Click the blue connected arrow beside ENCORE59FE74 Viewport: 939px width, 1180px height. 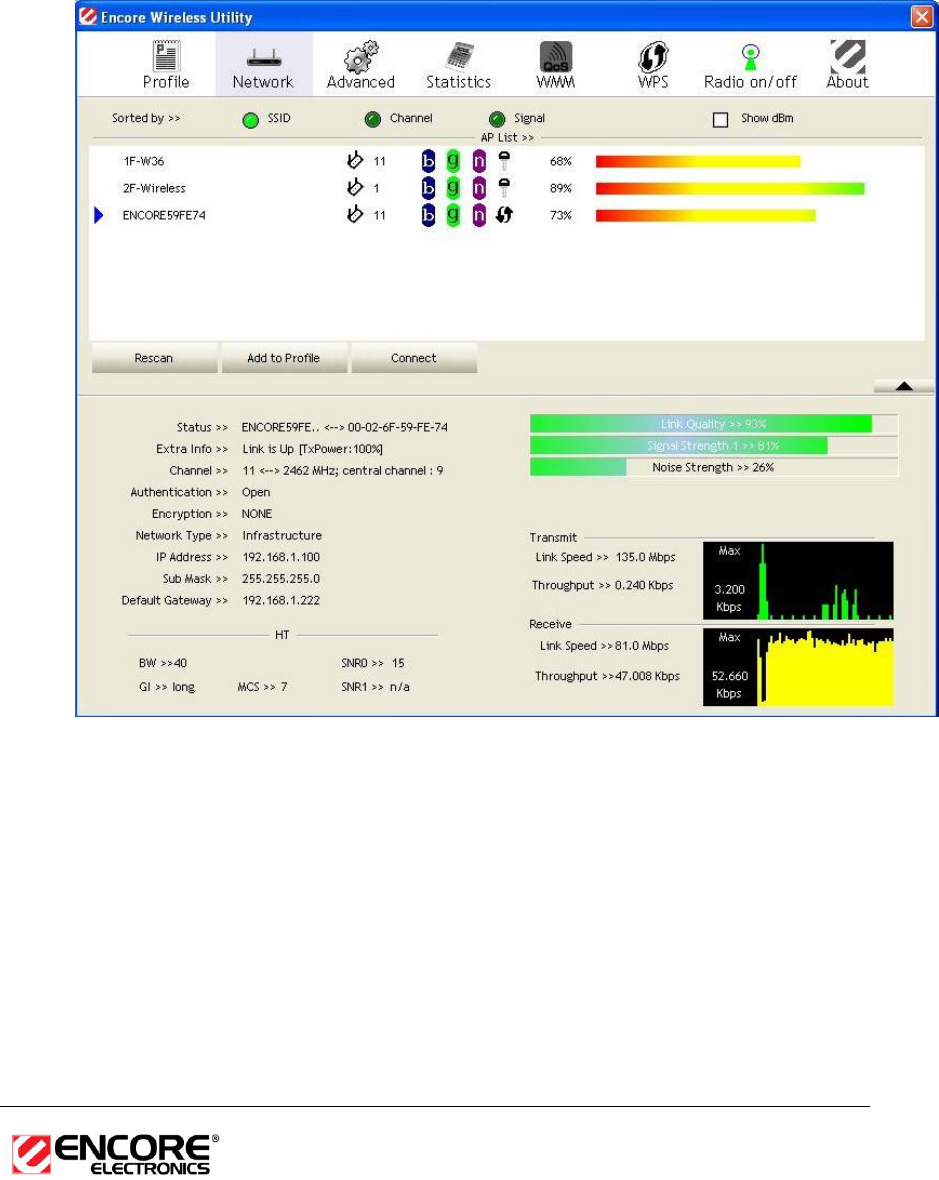[99, 215]
